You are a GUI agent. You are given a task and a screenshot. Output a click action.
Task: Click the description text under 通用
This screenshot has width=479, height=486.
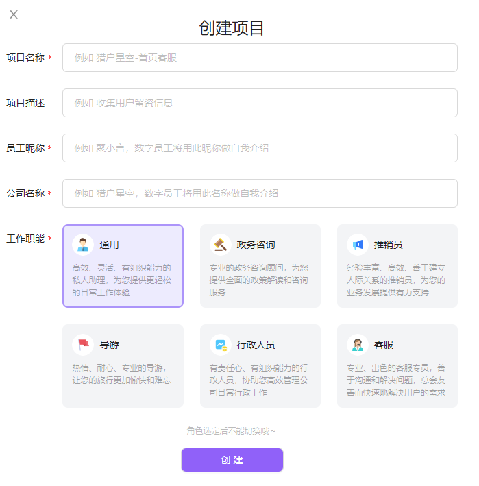(122, 280)
